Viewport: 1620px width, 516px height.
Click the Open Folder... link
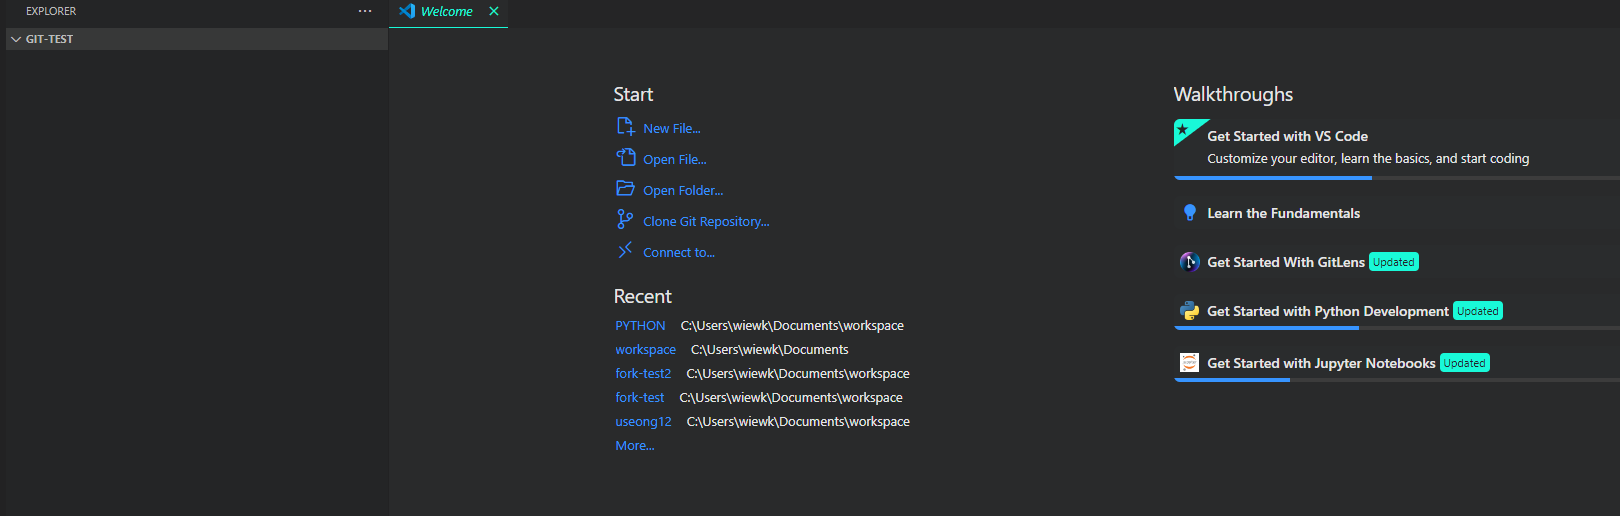pyautogui.click(x=683, y=190)
